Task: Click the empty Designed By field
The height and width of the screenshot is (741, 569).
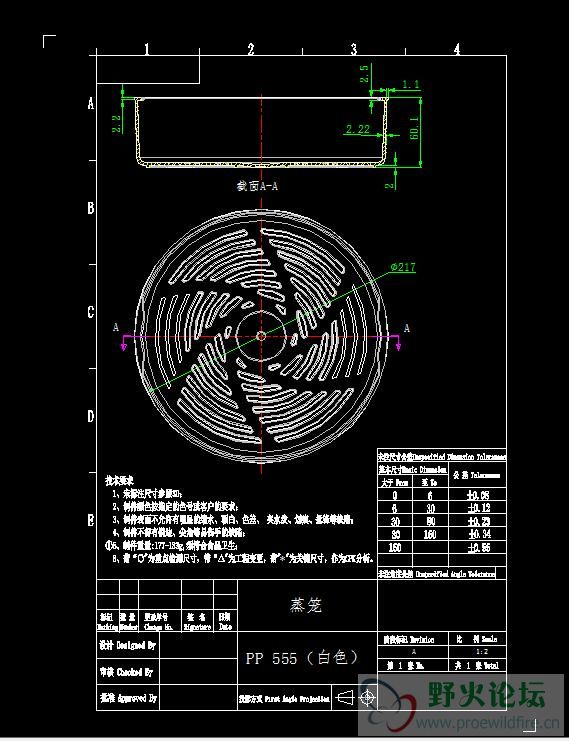Action: [x=198, y=645]
